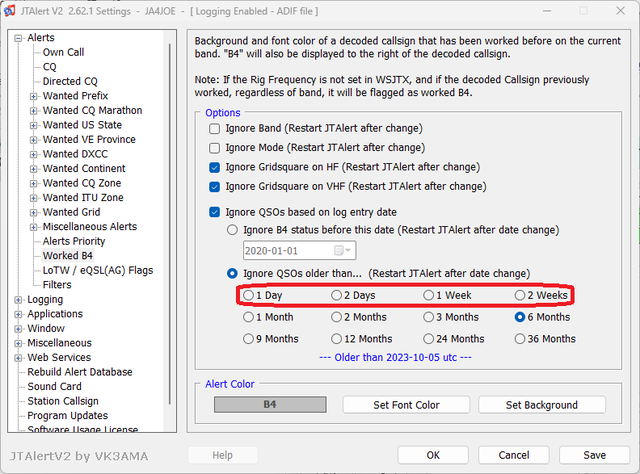The height and width of the screenshot is (474, 640).
Task: Expand the Window tree node
Action: (18, 329)
